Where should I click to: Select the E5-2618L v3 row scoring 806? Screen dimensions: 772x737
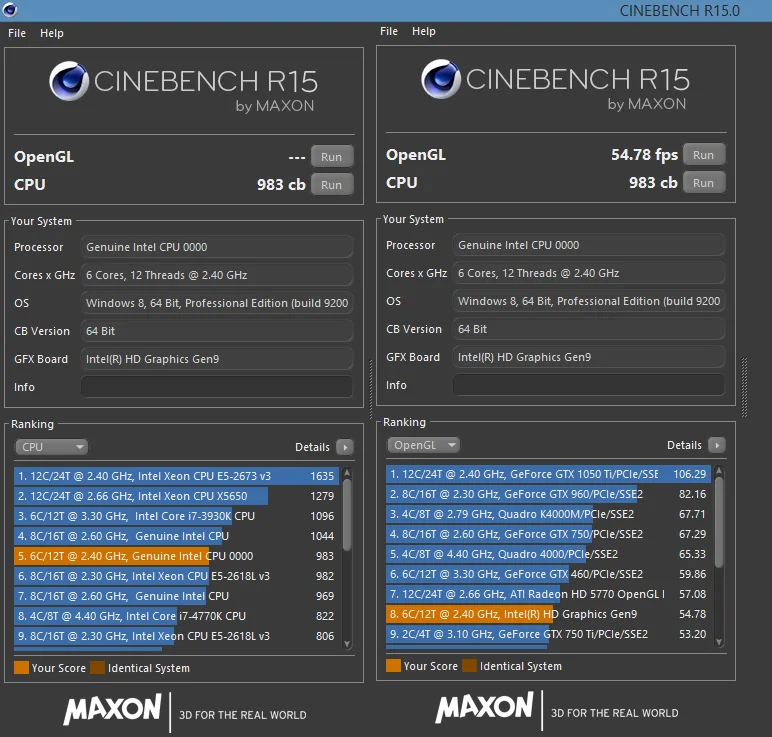tap(176, 636)
